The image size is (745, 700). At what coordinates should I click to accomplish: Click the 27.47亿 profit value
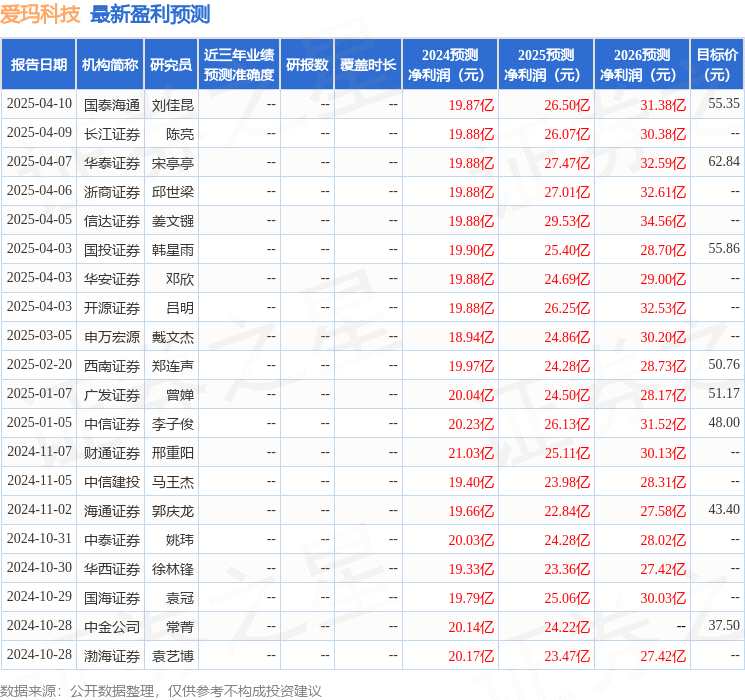567,163
